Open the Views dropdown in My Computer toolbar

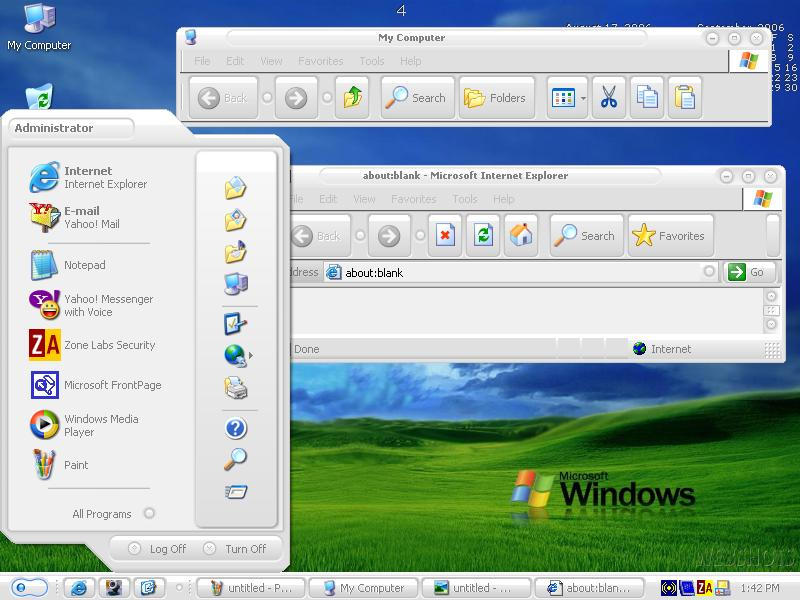(x=583, y=97)
